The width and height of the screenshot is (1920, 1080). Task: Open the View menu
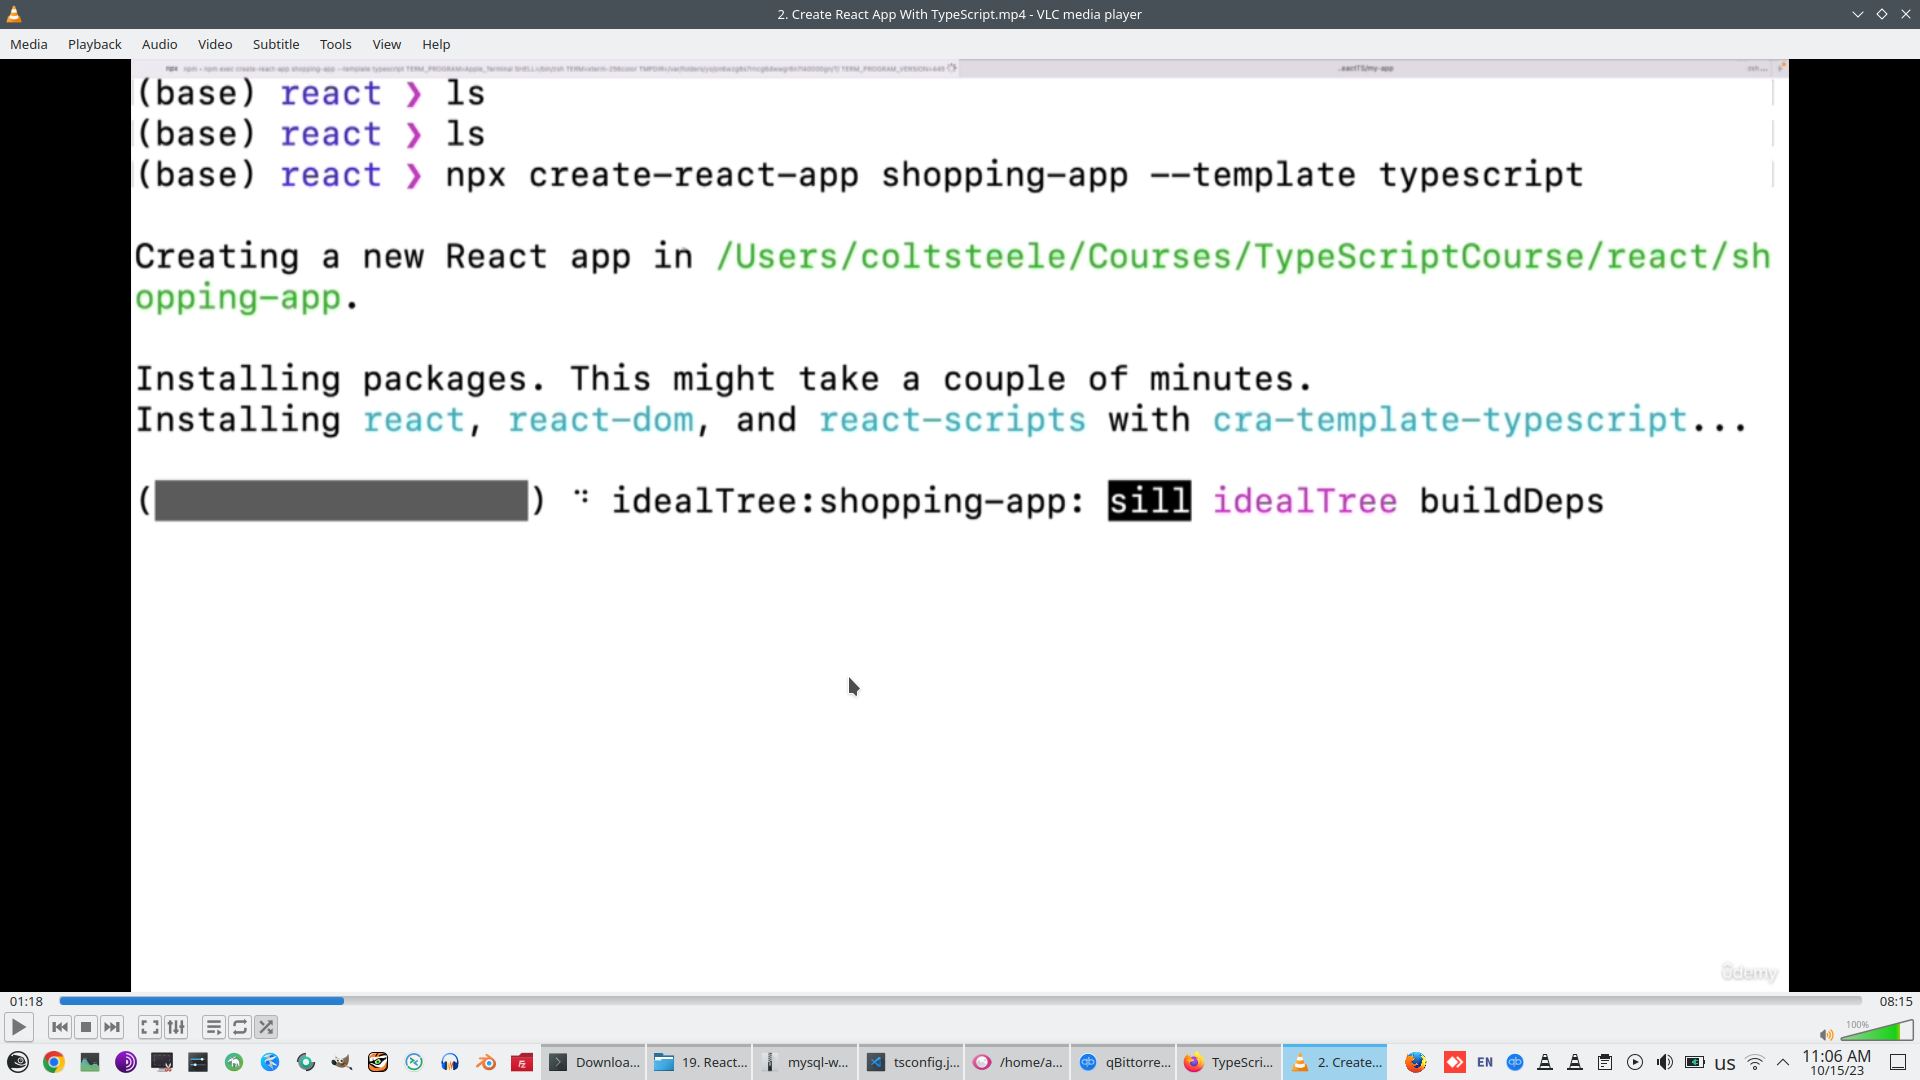386,44
